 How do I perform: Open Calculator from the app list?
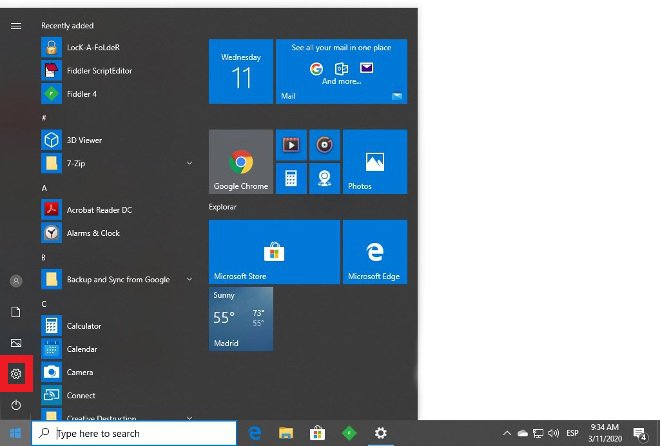tap(116, 326)
